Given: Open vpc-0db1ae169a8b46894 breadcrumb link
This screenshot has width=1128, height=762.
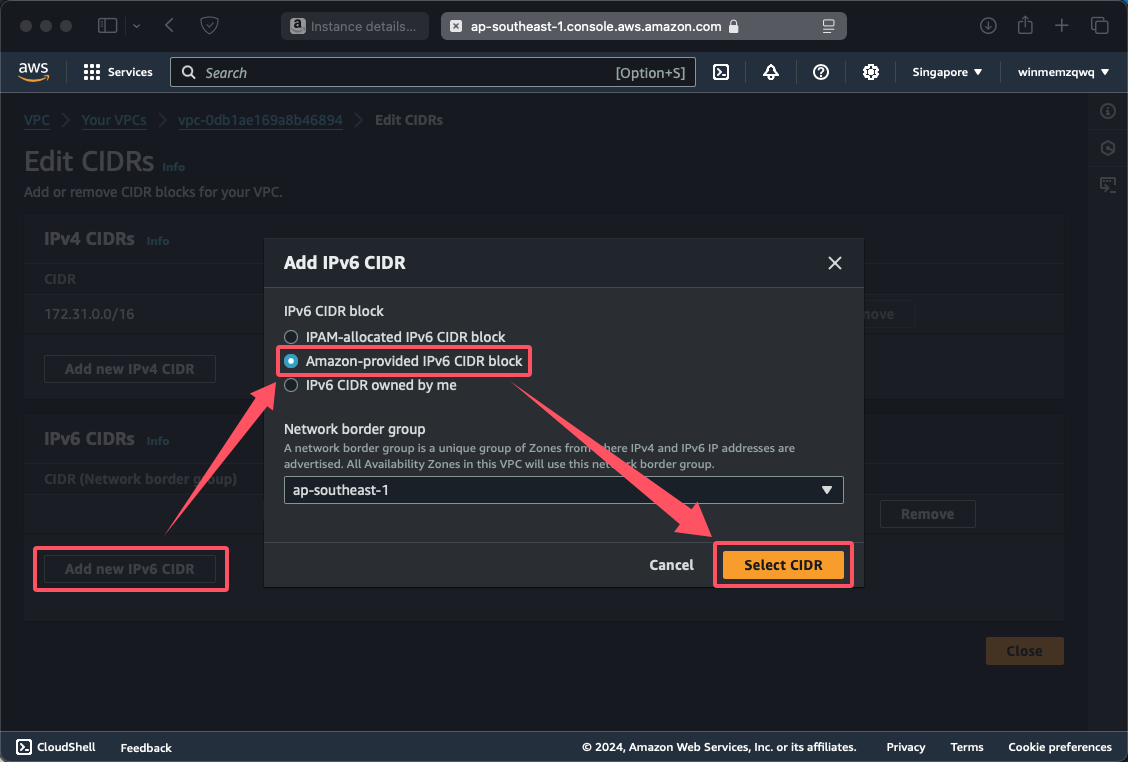Looking at the screenshot, I should tap(260, 120).
